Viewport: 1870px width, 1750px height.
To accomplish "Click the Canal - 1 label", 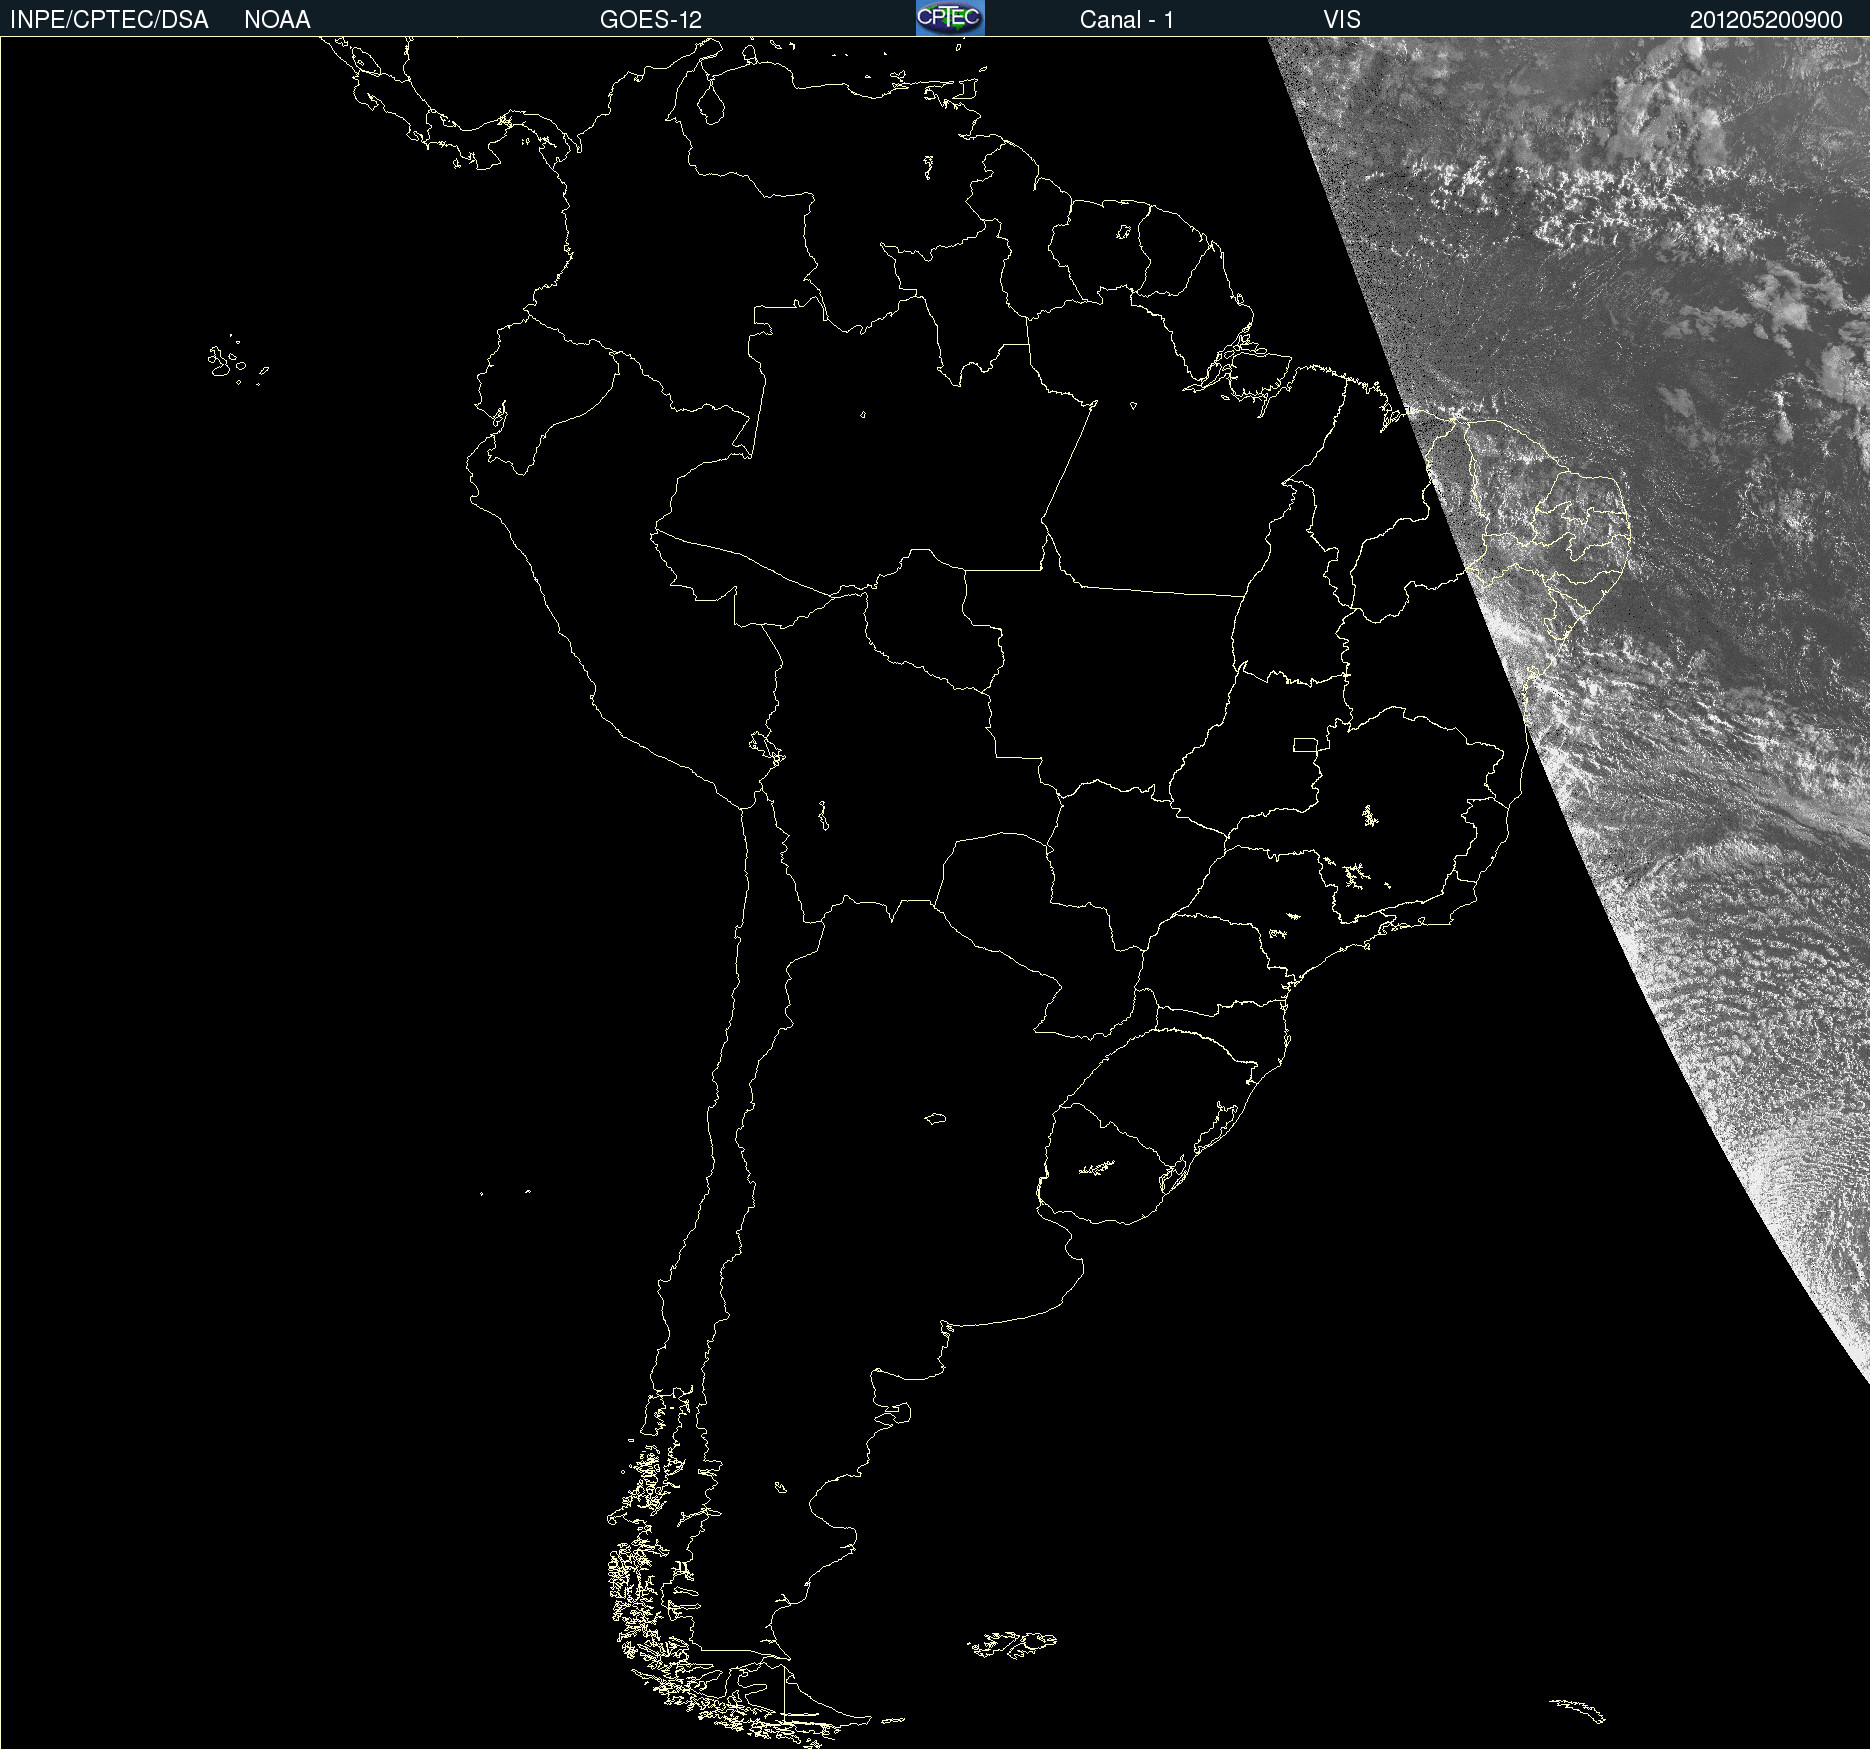I will pyautogui.click(x=1127, y=20).
